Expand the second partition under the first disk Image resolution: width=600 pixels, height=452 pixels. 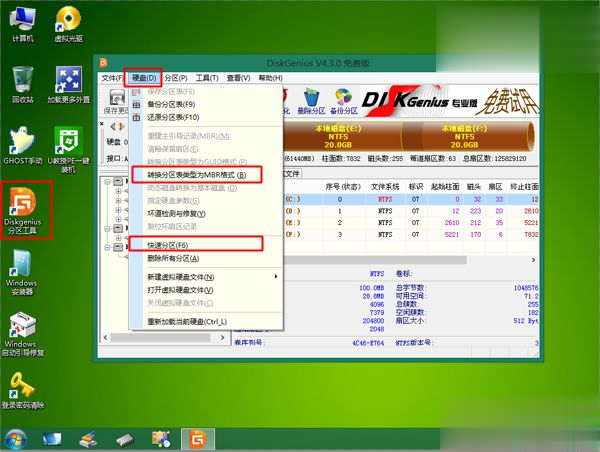coord(118,200)
